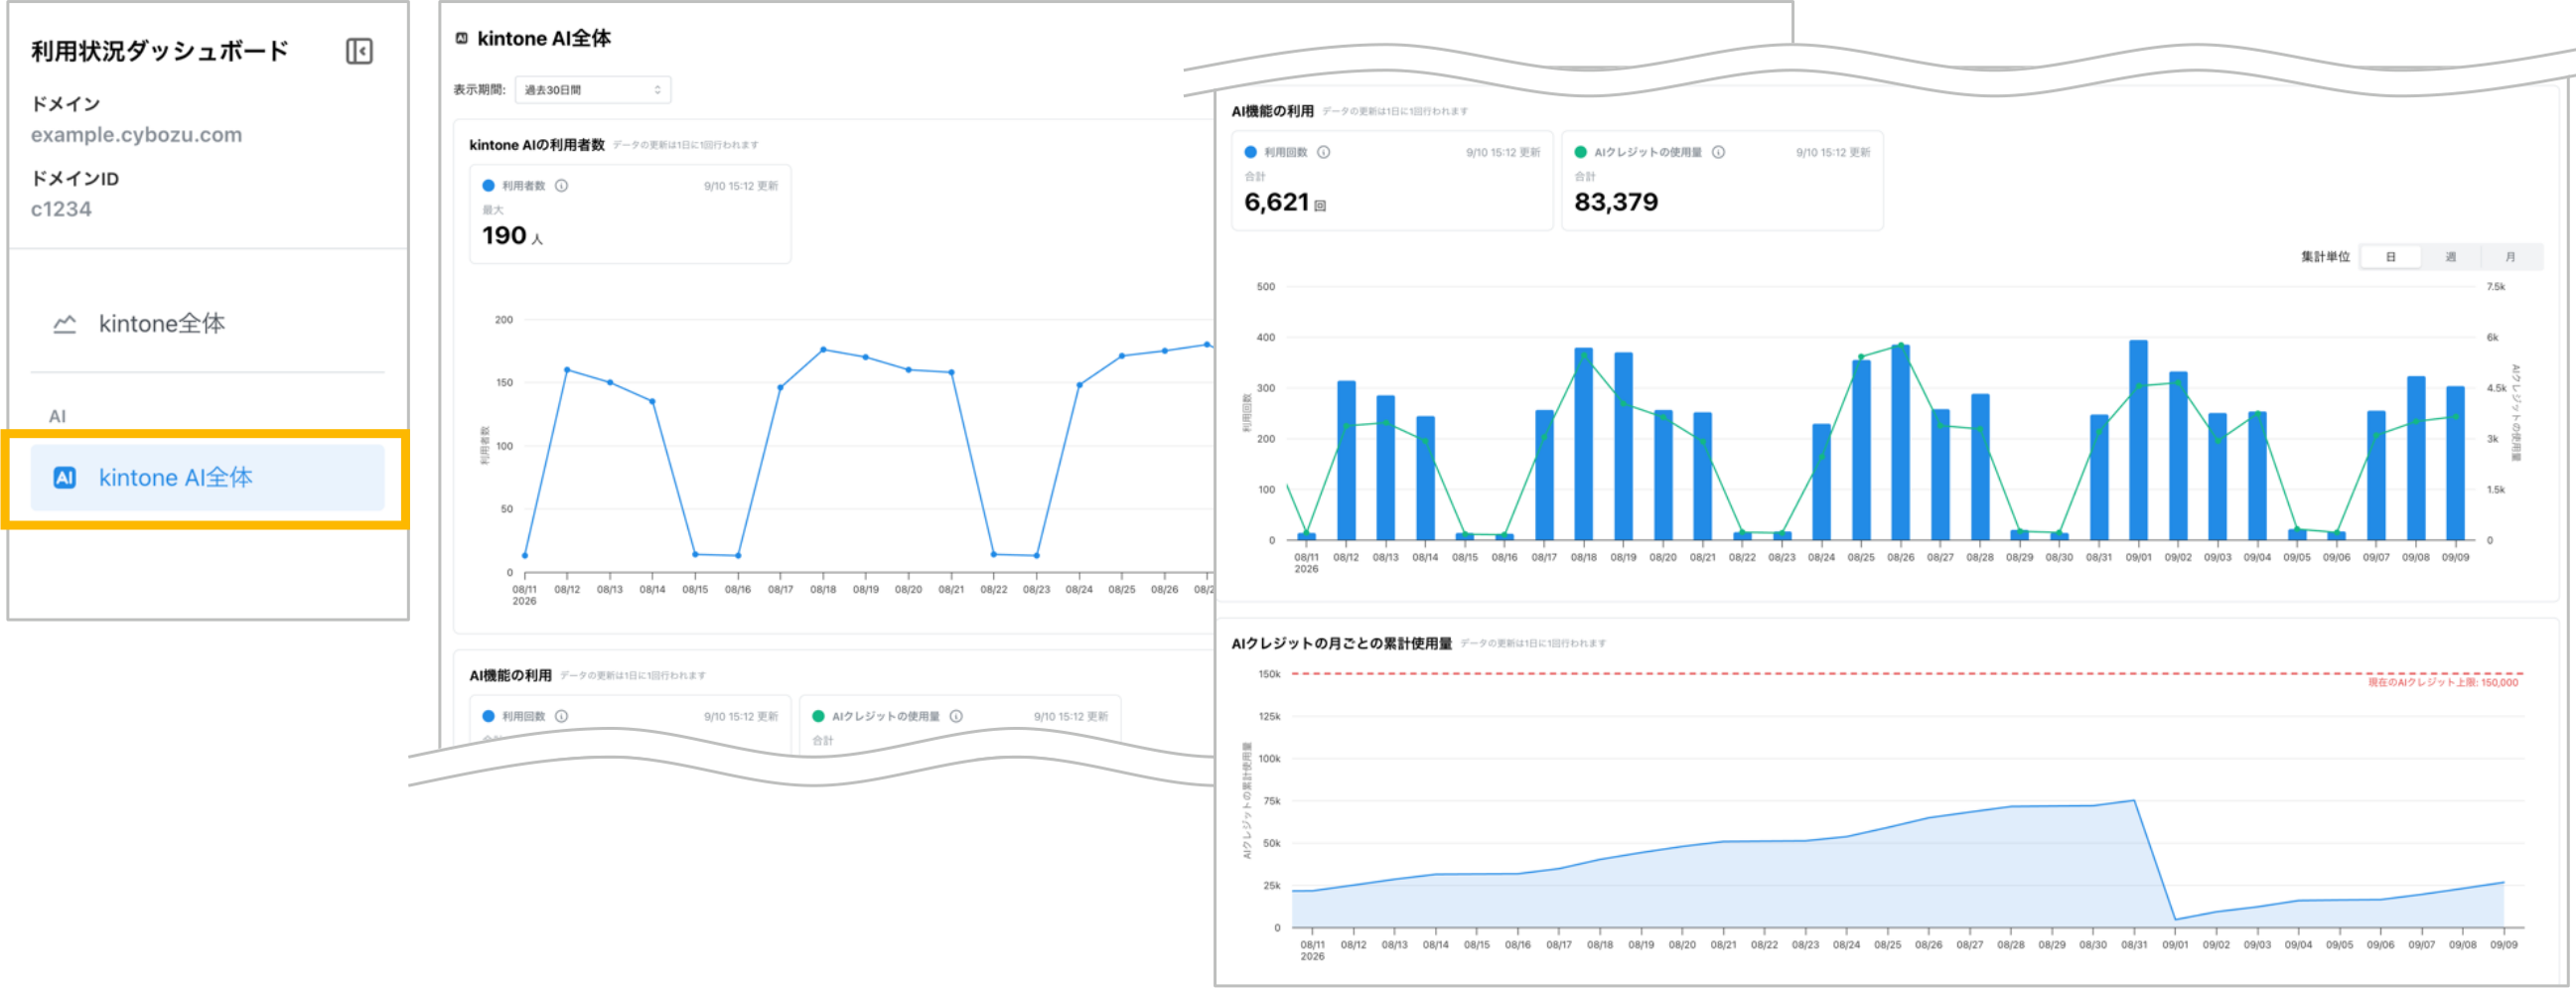Switch the 集計単位 to 月
Viewport: 2576px width, 988px height.
click(x=2510, y=257)
